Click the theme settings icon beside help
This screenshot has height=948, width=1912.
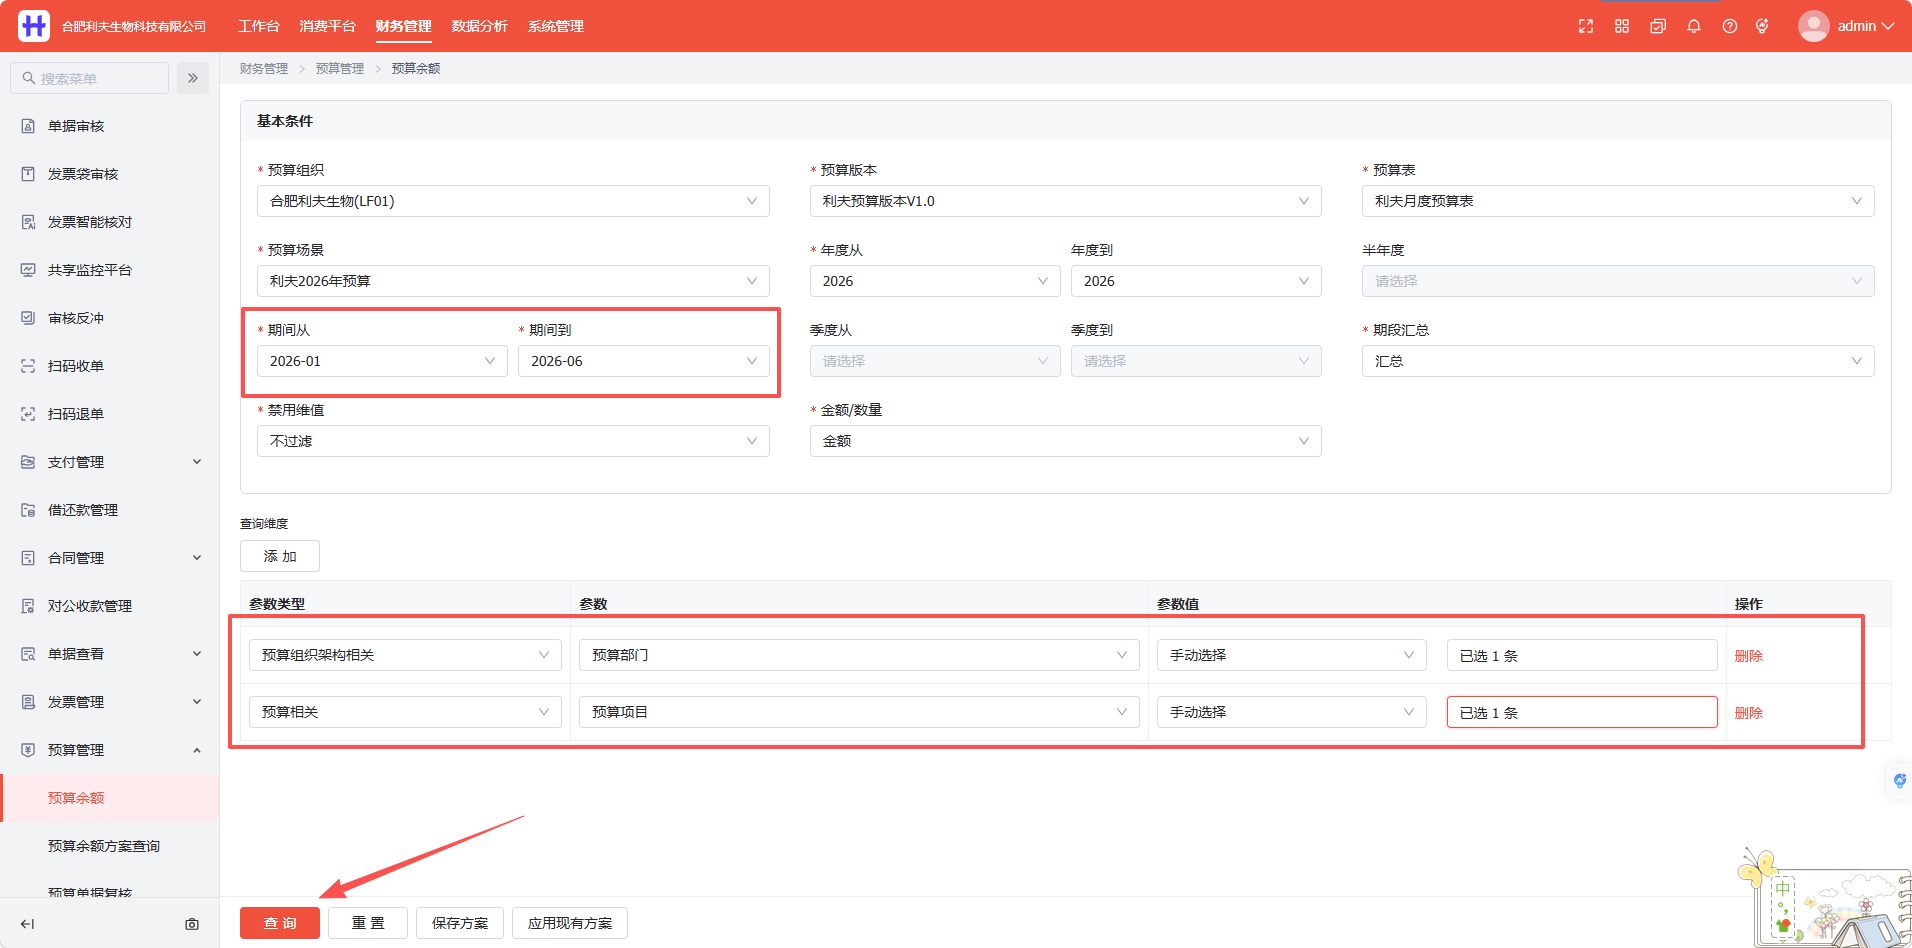point(1762,26)
